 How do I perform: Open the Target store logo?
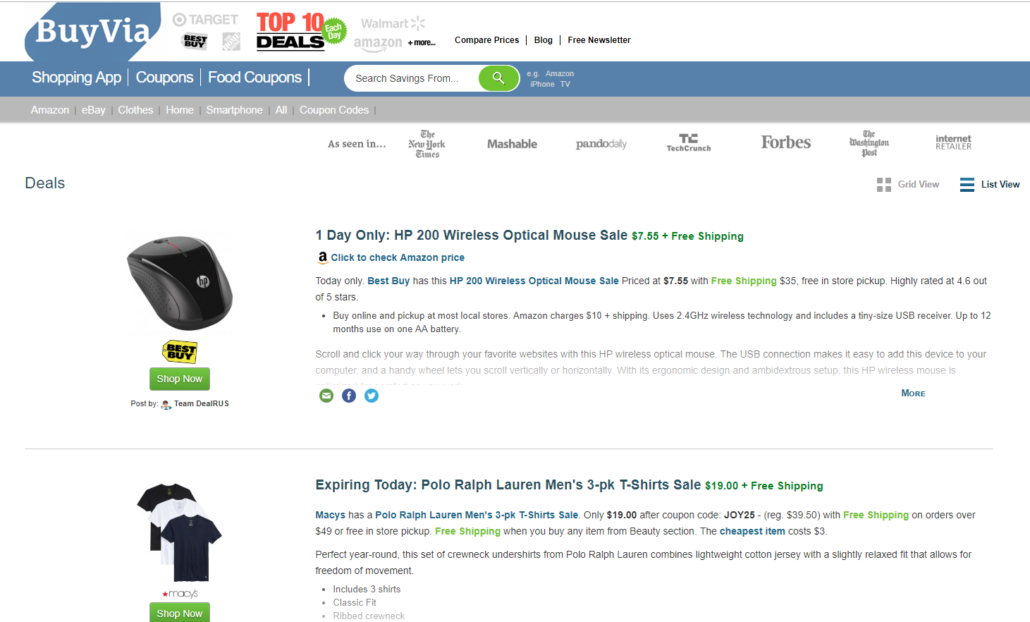click(x=205, y=20)
